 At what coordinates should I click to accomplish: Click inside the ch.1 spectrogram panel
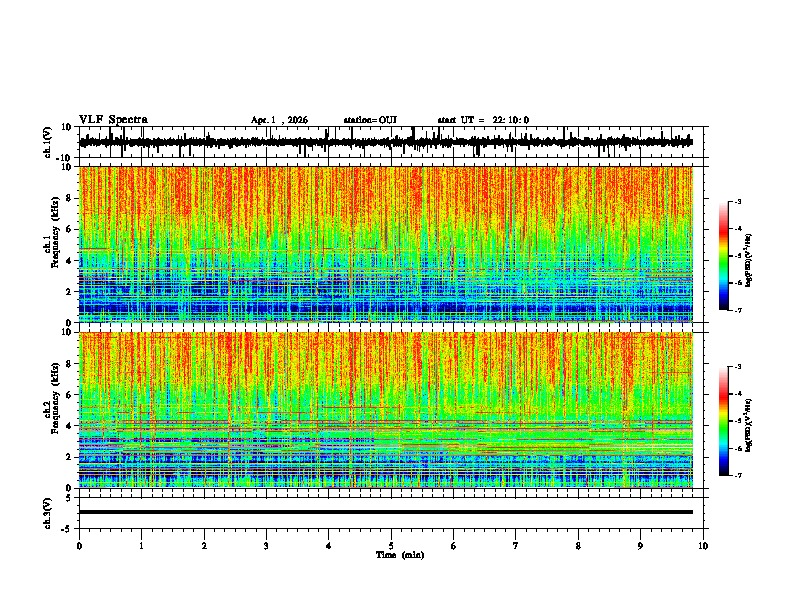pyautogui.click(x=386, y=244)
